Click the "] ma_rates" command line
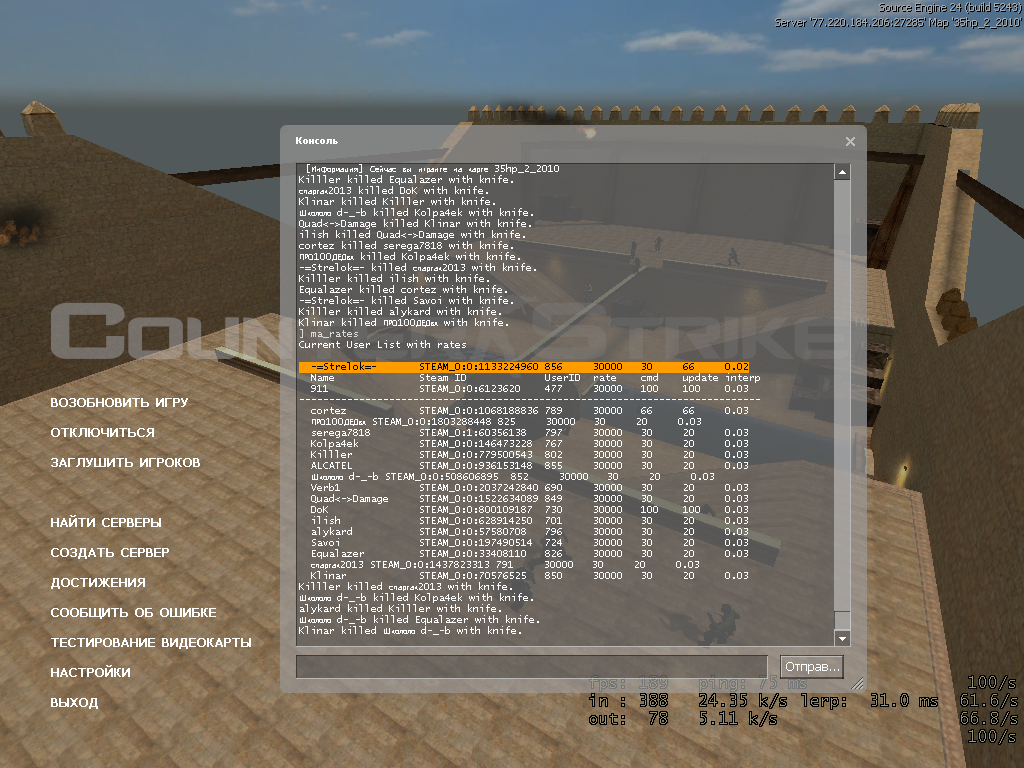Image resolution: width=1024 pixels, height=768 pixels. point(328,334)
